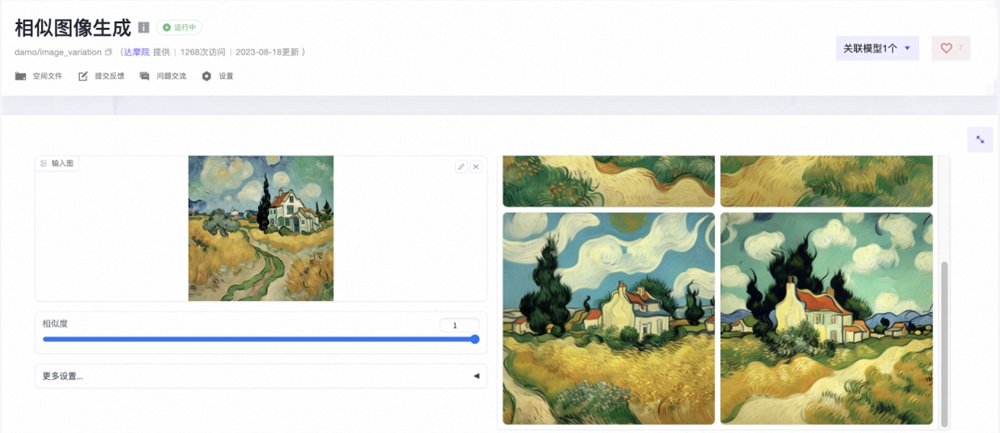Open the 问题交流 discussion tab
The height and width of the screenshot is (433, 1000).
(163, 76)
